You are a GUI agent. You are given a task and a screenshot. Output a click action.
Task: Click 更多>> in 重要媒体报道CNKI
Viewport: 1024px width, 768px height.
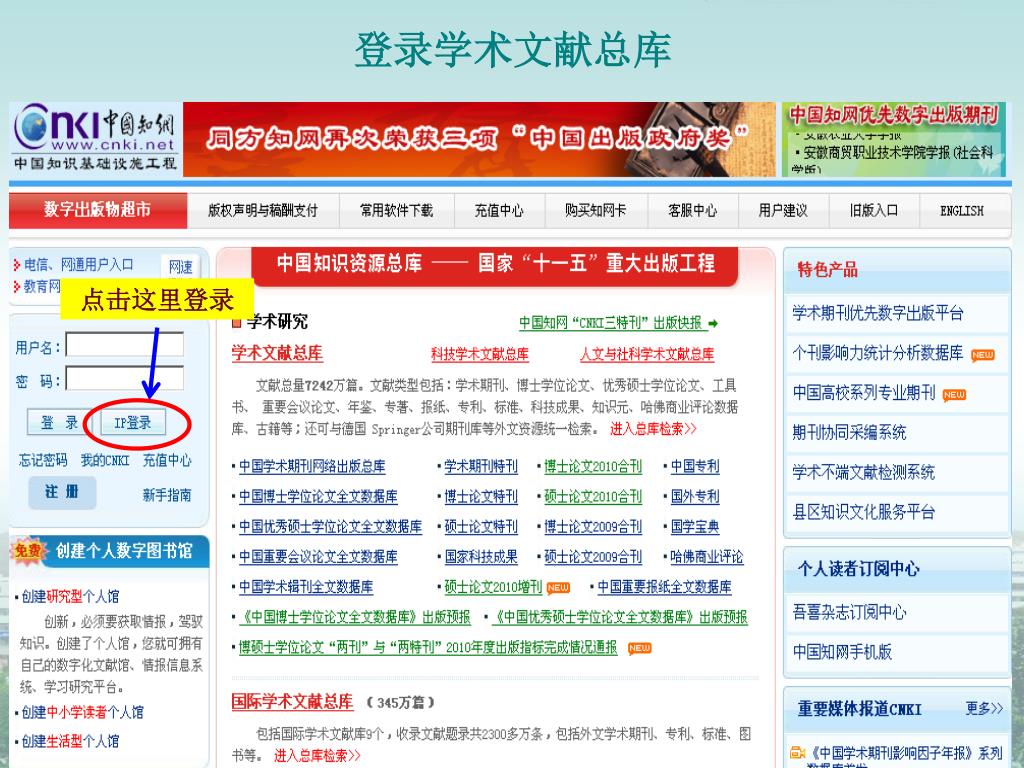point(984,709)
